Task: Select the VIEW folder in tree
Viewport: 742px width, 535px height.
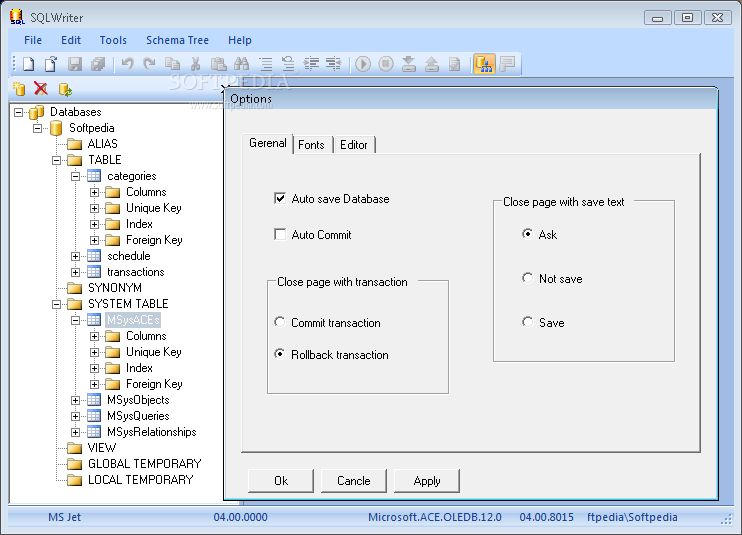Action: (x=102, y=448)
